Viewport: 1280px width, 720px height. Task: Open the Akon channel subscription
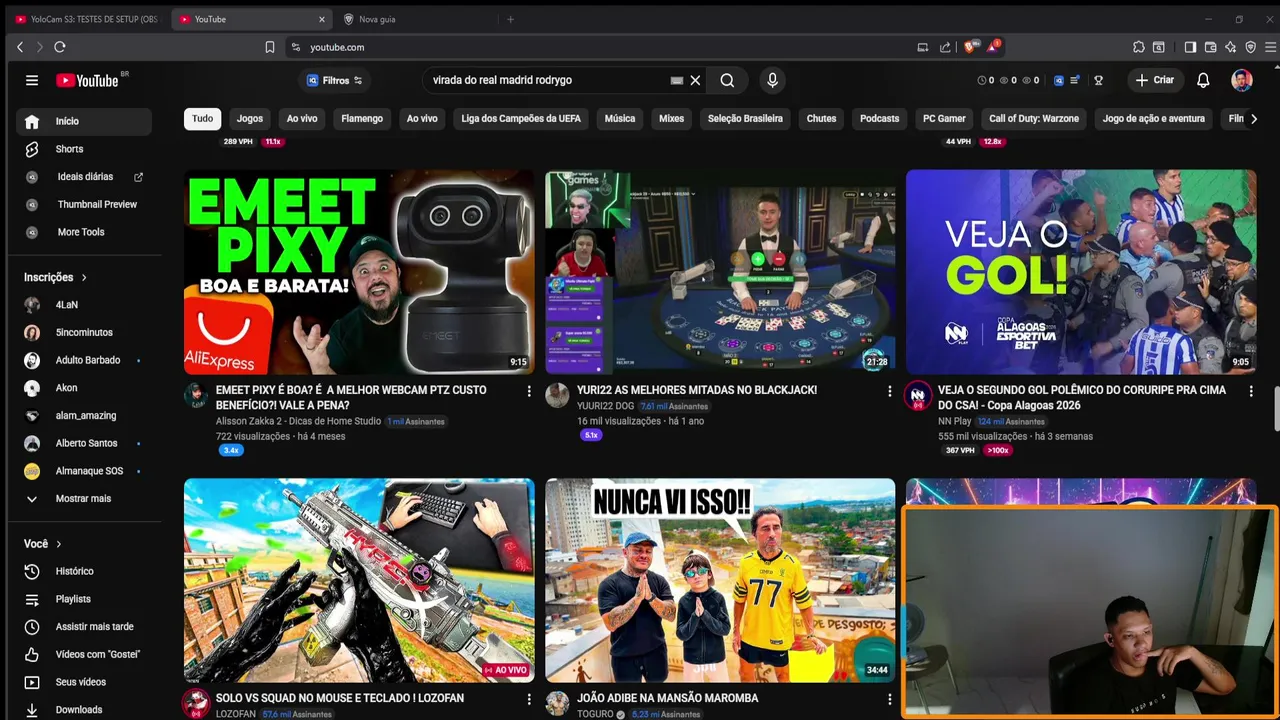click(84, 388)
